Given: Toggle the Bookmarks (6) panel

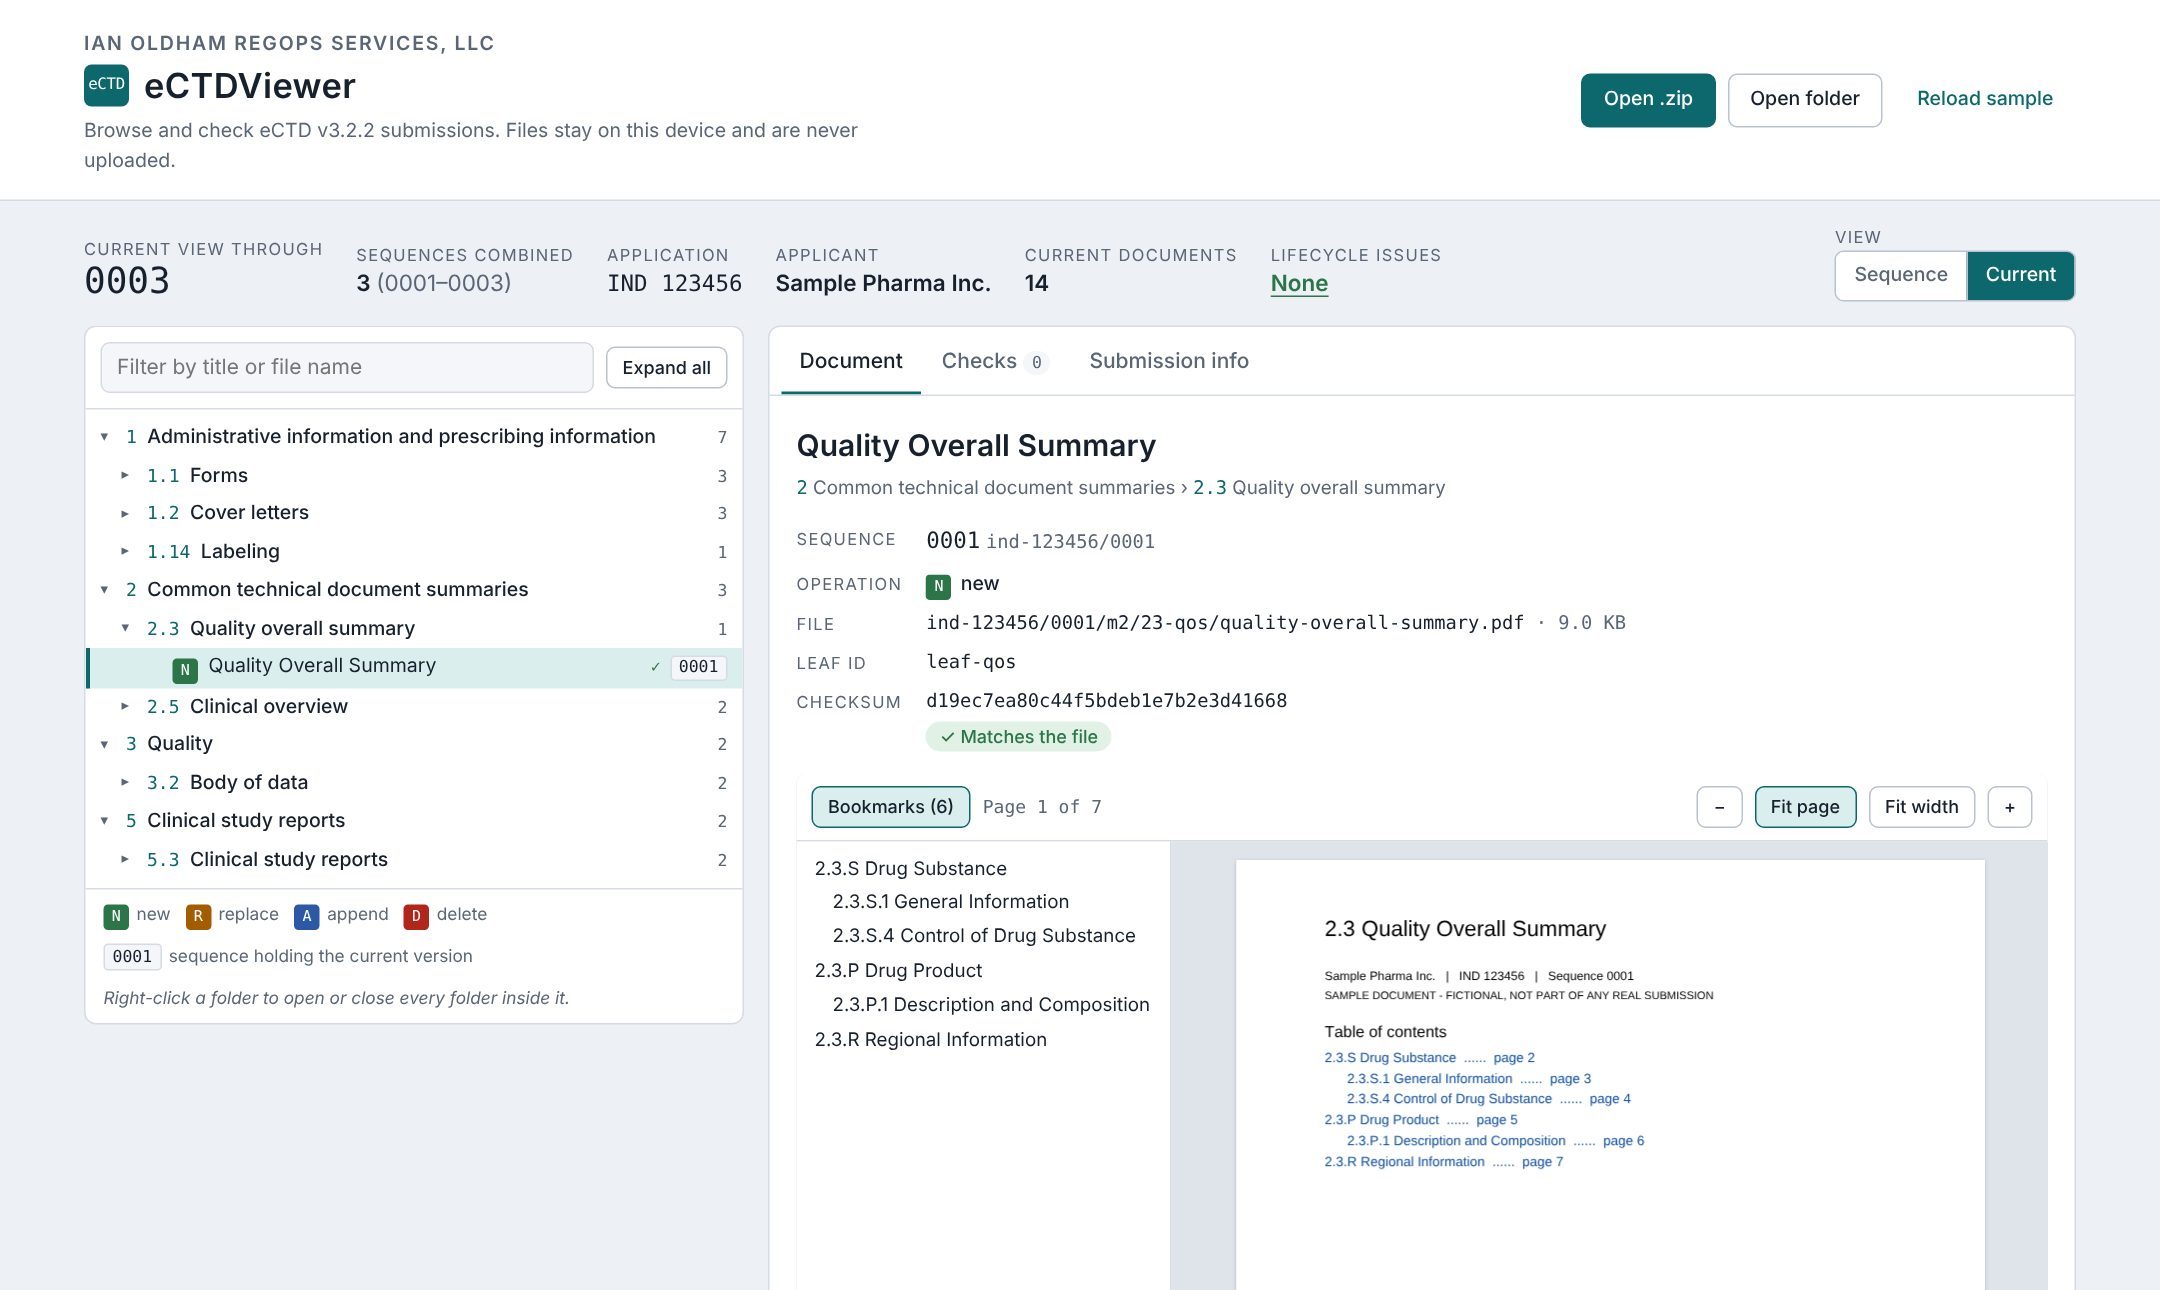Looking at the screenshot, I should click(x=890, y=807).
